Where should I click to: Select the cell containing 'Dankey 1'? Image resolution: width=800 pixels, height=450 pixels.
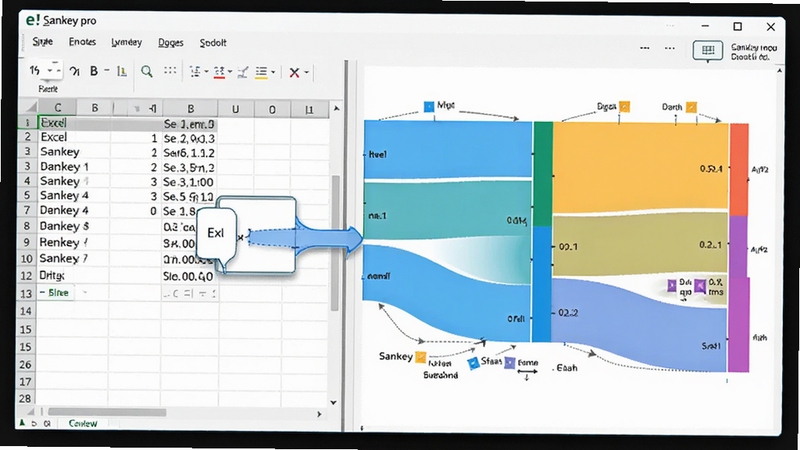pyautogui.click(x=74, y=166)
